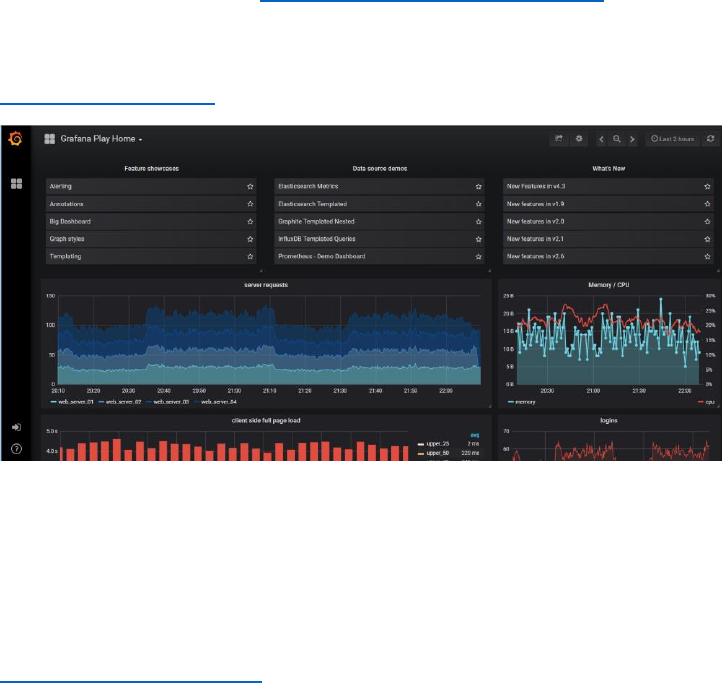Open the Big Dashboard link
The width and height of the screenshot is (722, 683).
(x=70, y=222)
